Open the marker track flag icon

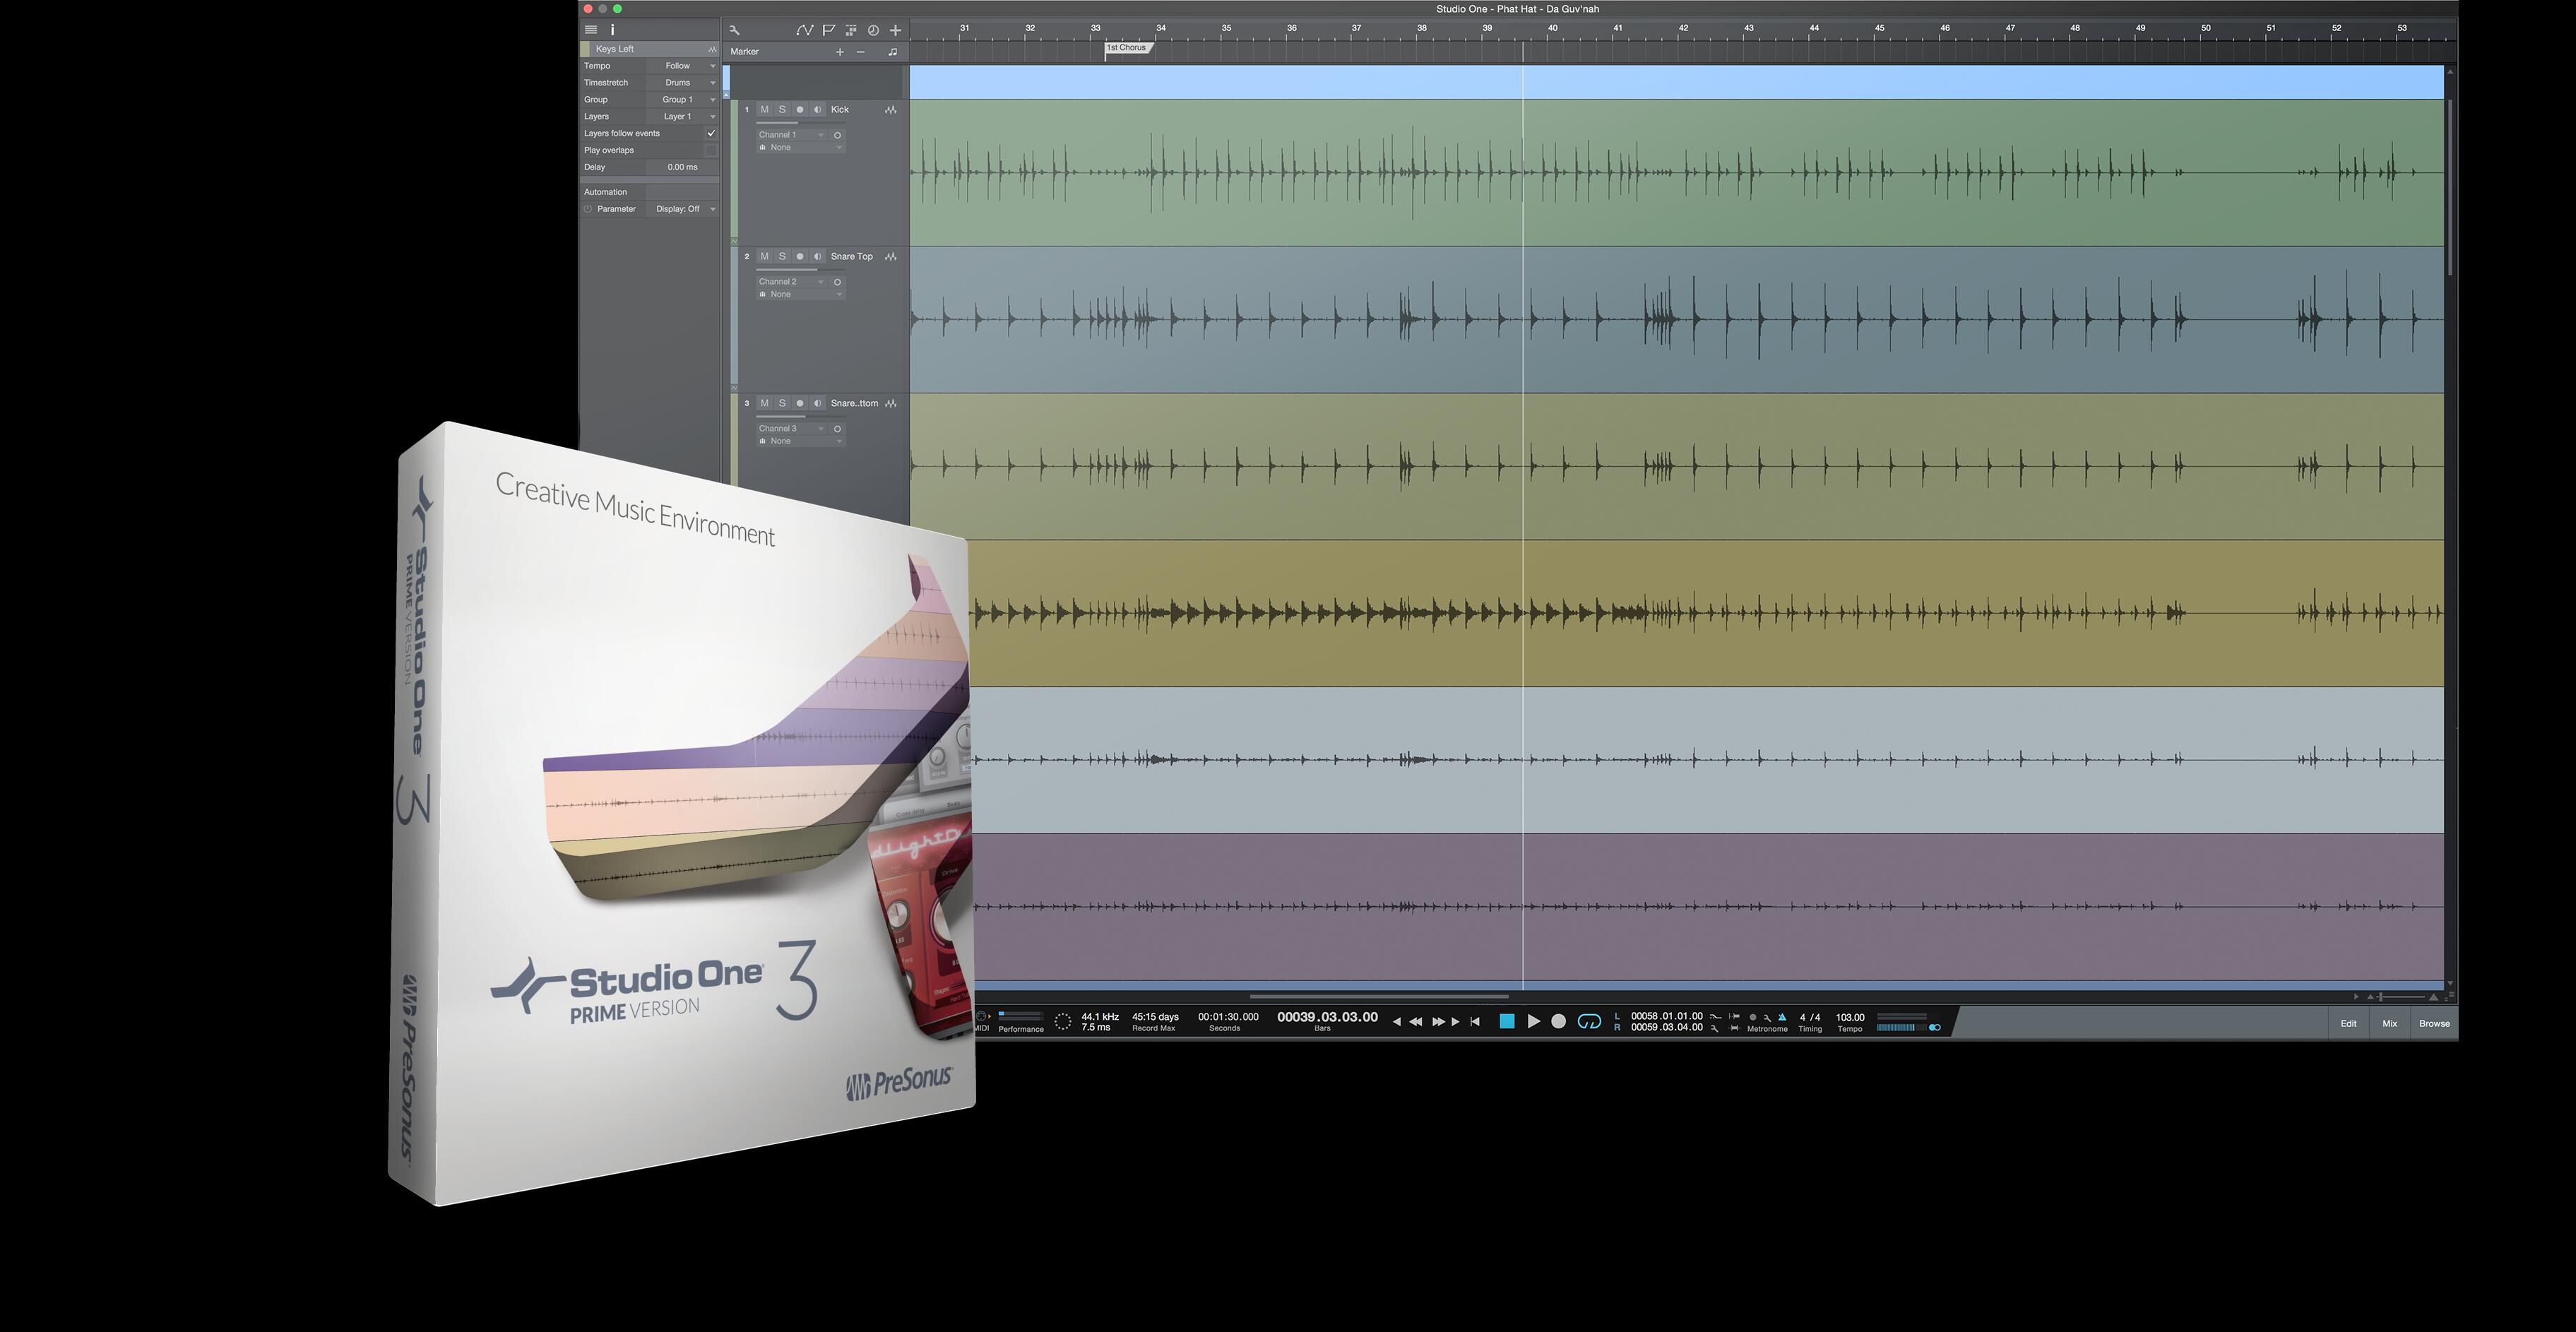coord(829,30)
